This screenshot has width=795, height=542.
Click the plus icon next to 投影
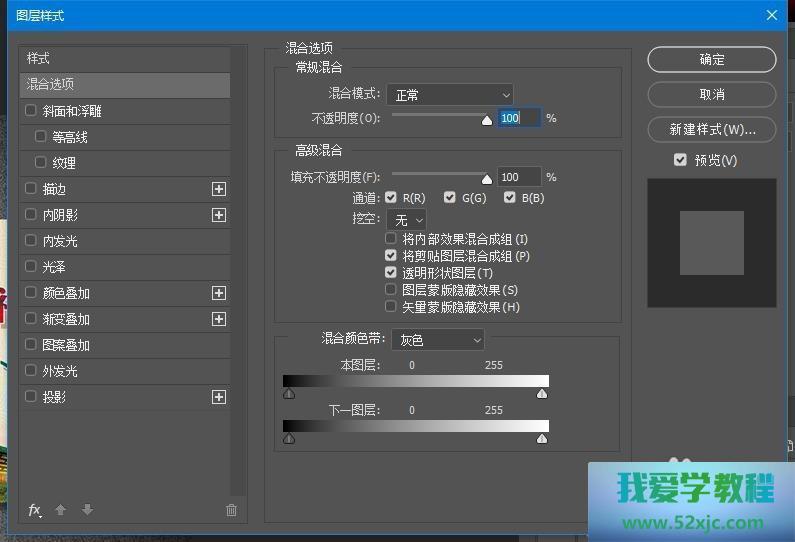(219, 397)
